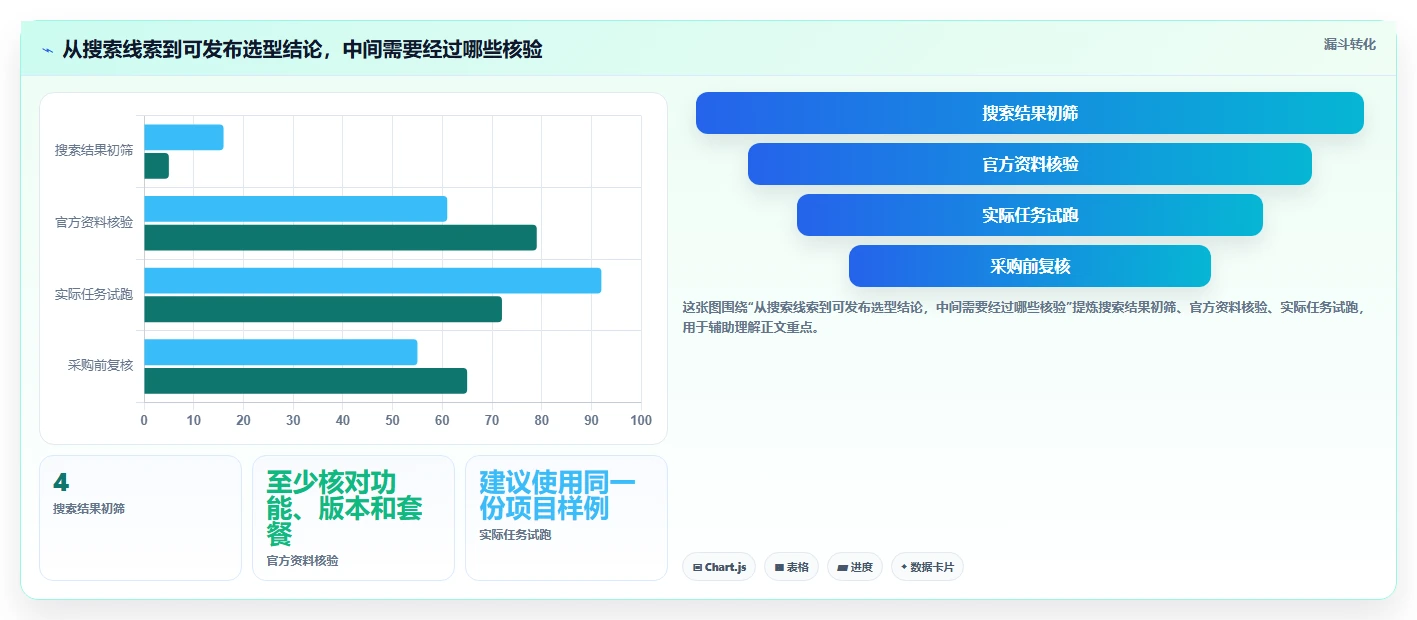
Task: Click the x-axis value 100
Action: (x=641, y=421)
